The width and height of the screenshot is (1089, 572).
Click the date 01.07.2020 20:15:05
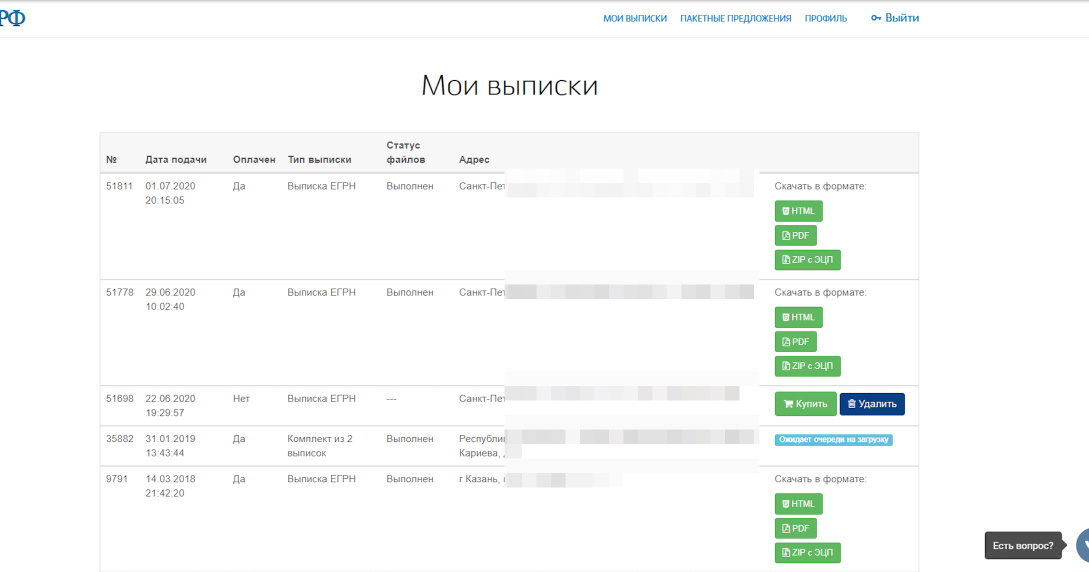[170, 193]
